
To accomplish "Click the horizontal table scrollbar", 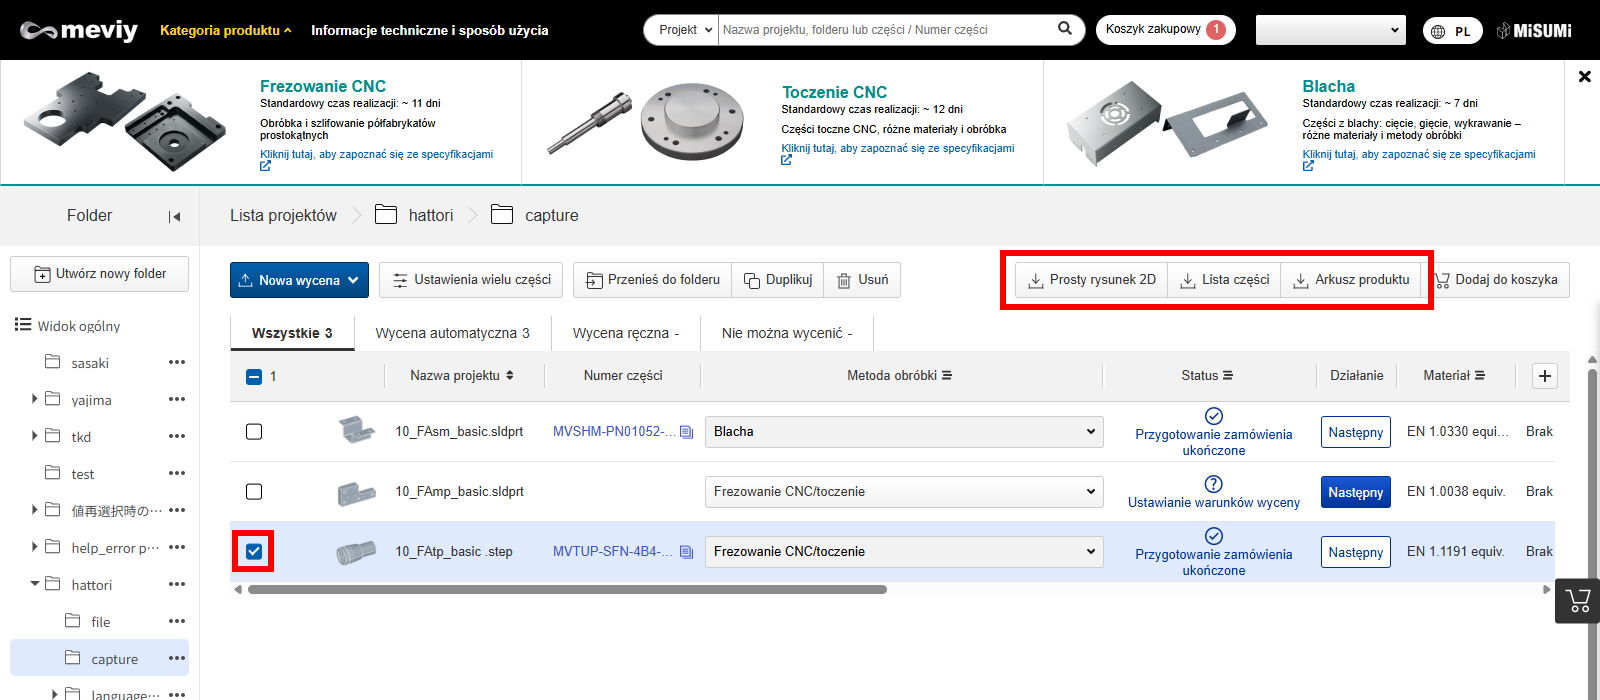I will pos(567,590).
